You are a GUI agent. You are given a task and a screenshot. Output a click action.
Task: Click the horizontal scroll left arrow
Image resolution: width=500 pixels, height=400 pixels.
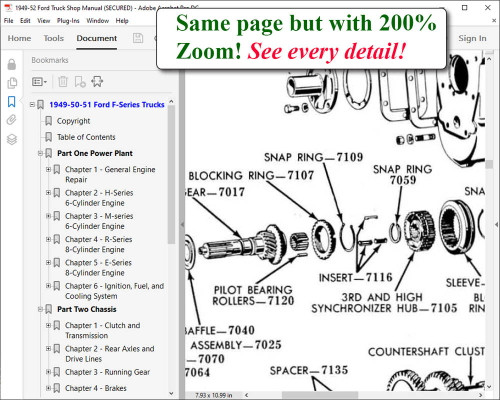pos(247,395)
